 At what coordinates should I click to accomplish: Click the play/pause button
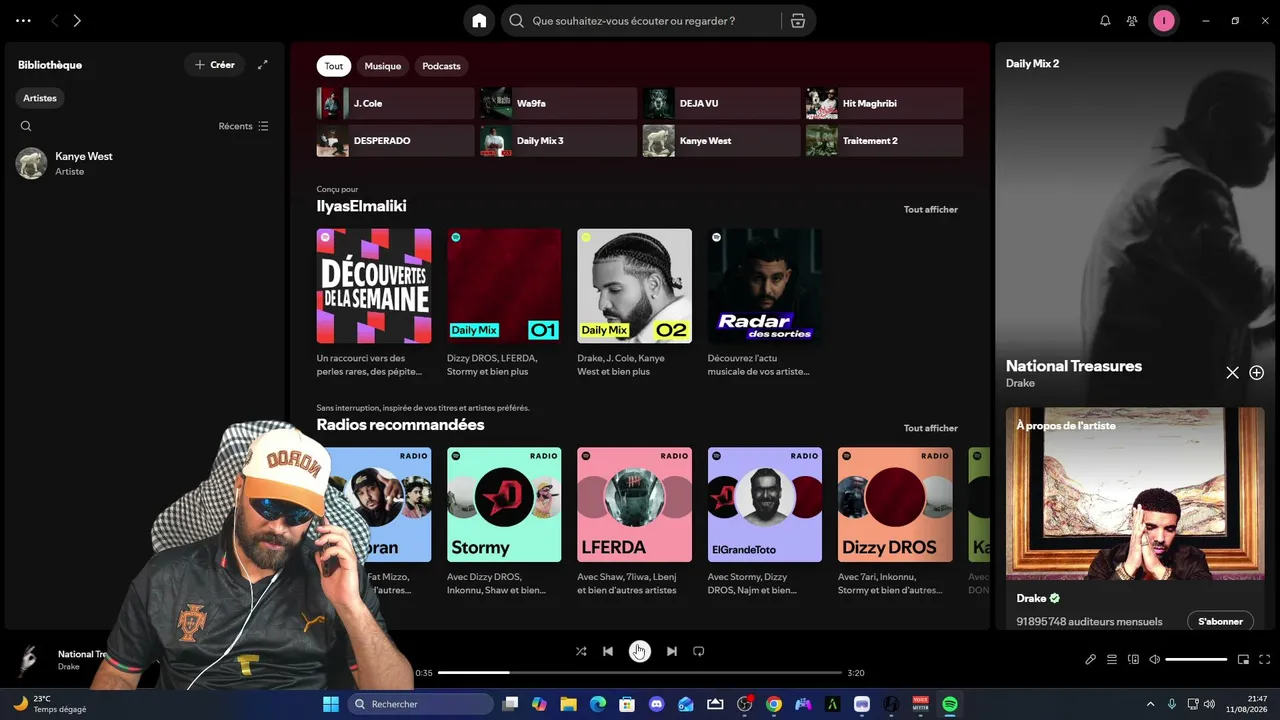[639, 651]
